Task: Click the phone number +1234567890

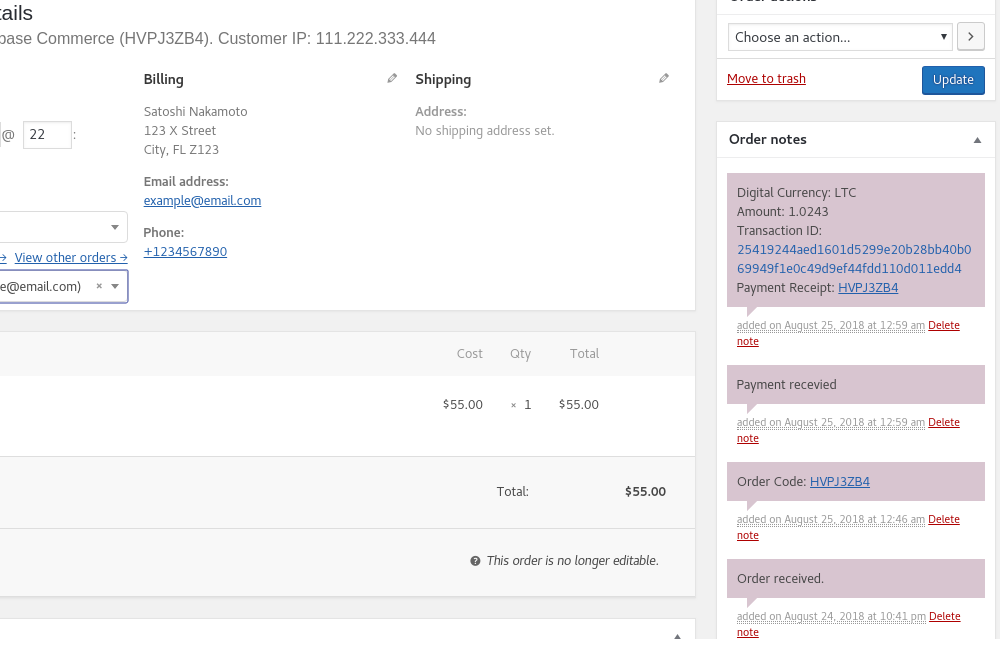Action: point(185,251)
